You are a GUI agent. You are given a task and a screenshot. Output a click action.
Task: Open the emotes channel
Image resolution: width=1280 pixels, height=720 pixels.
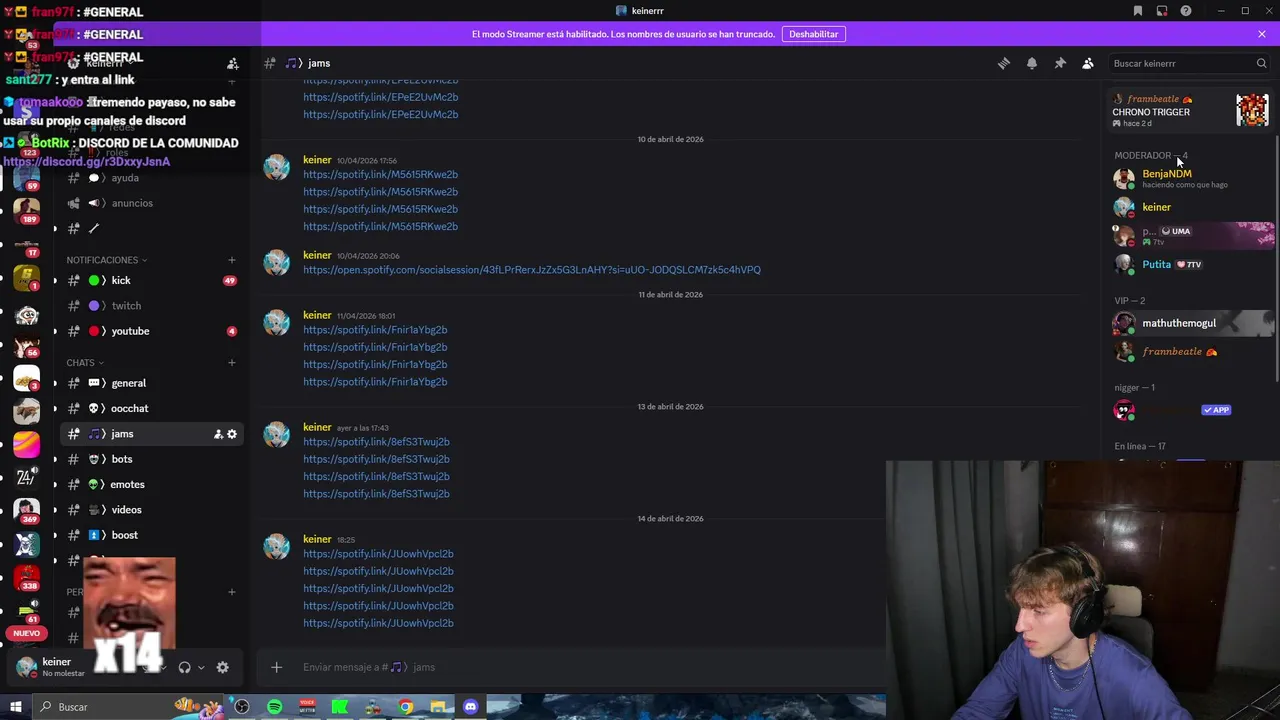[151, 484]
